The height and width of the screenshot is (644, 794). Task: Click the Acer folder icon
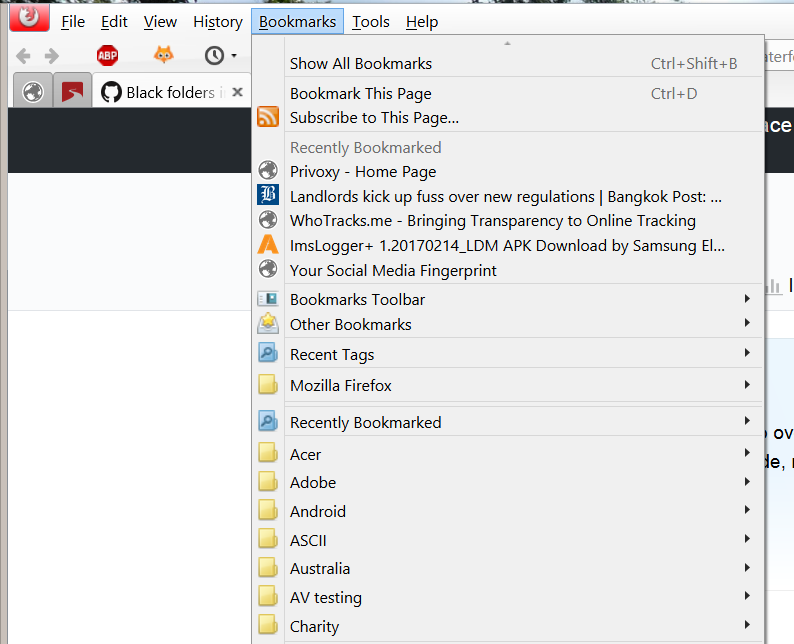[268, 453]
